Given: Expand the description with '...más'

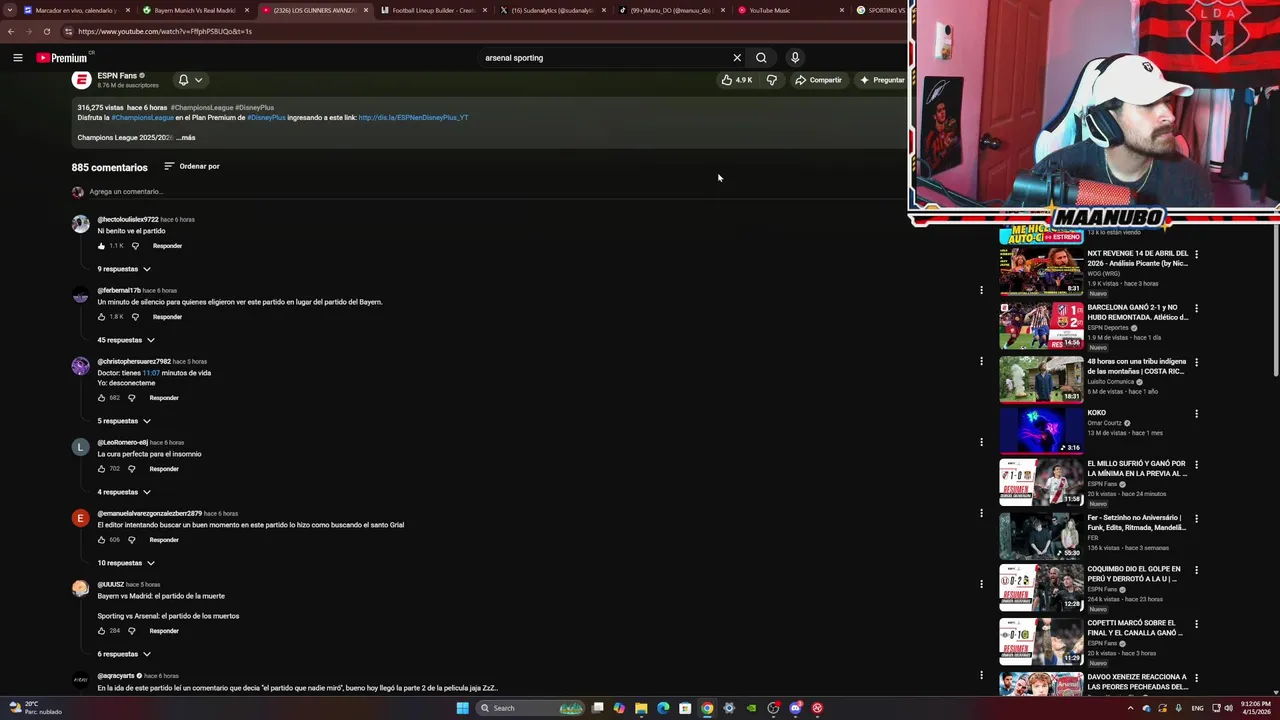Looking at the screenshot, I should (186, 137).
